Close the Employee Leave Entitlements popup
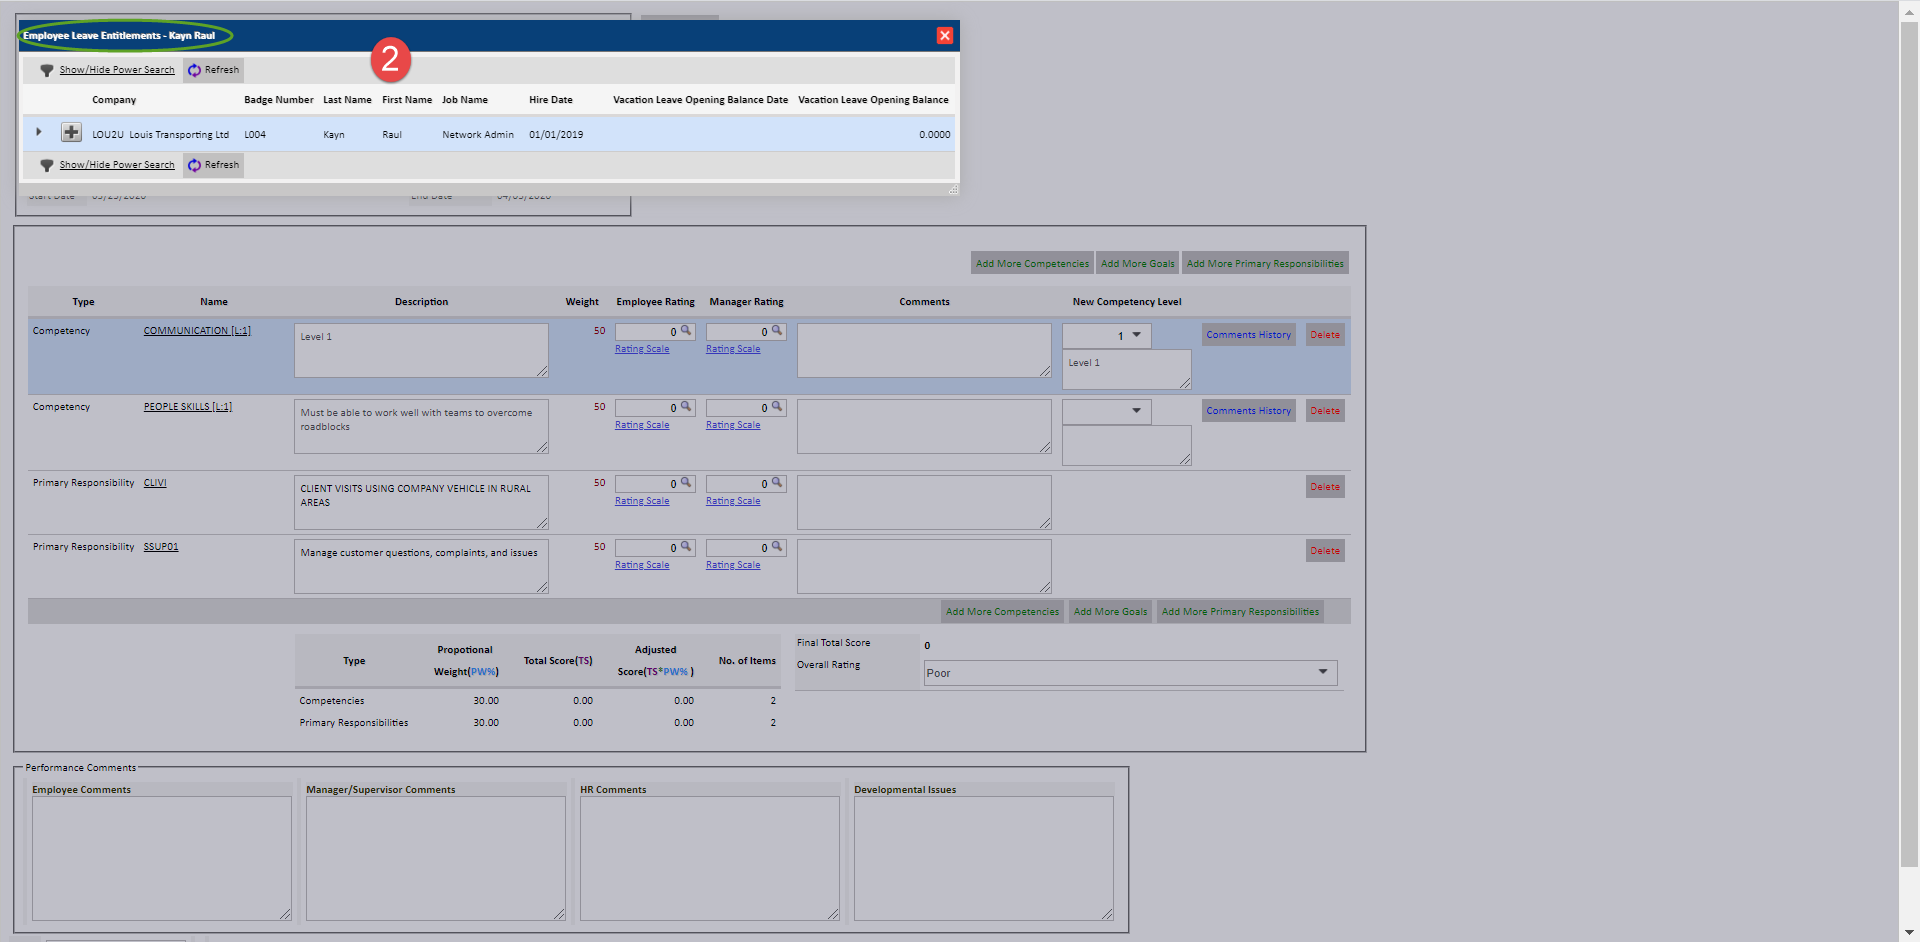This screenshot has width=1920, height=942. [x=944, y=36]
